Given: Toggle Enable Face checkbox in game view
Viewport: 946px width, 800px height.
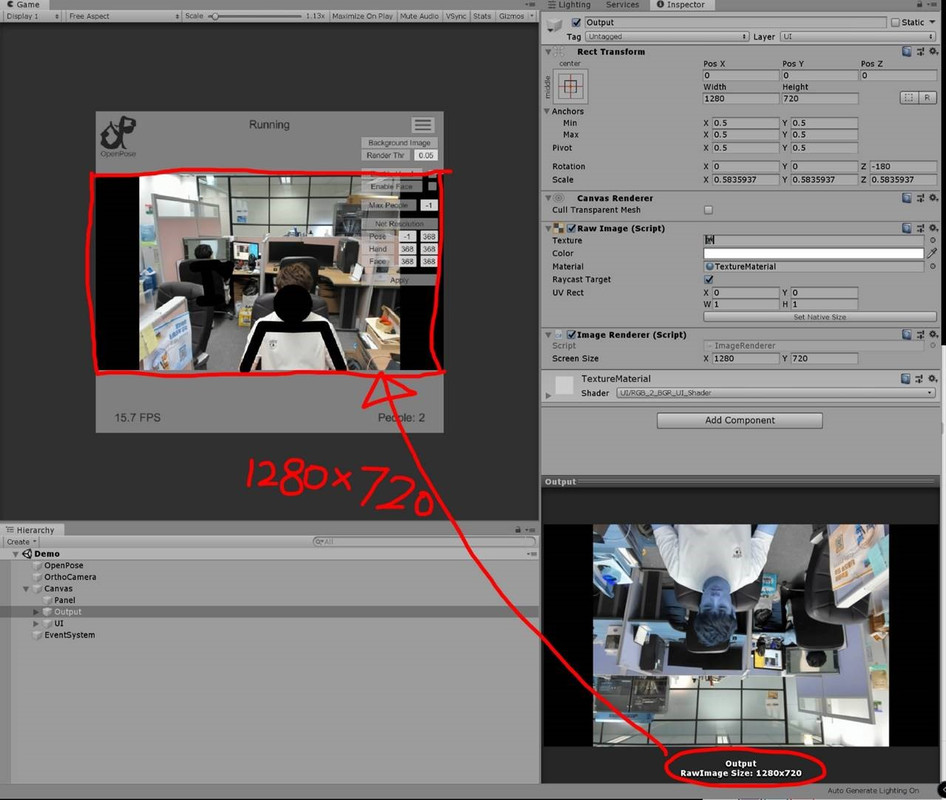Looking at the screenshot, I should pyautogui.click(x=431, y=186).
